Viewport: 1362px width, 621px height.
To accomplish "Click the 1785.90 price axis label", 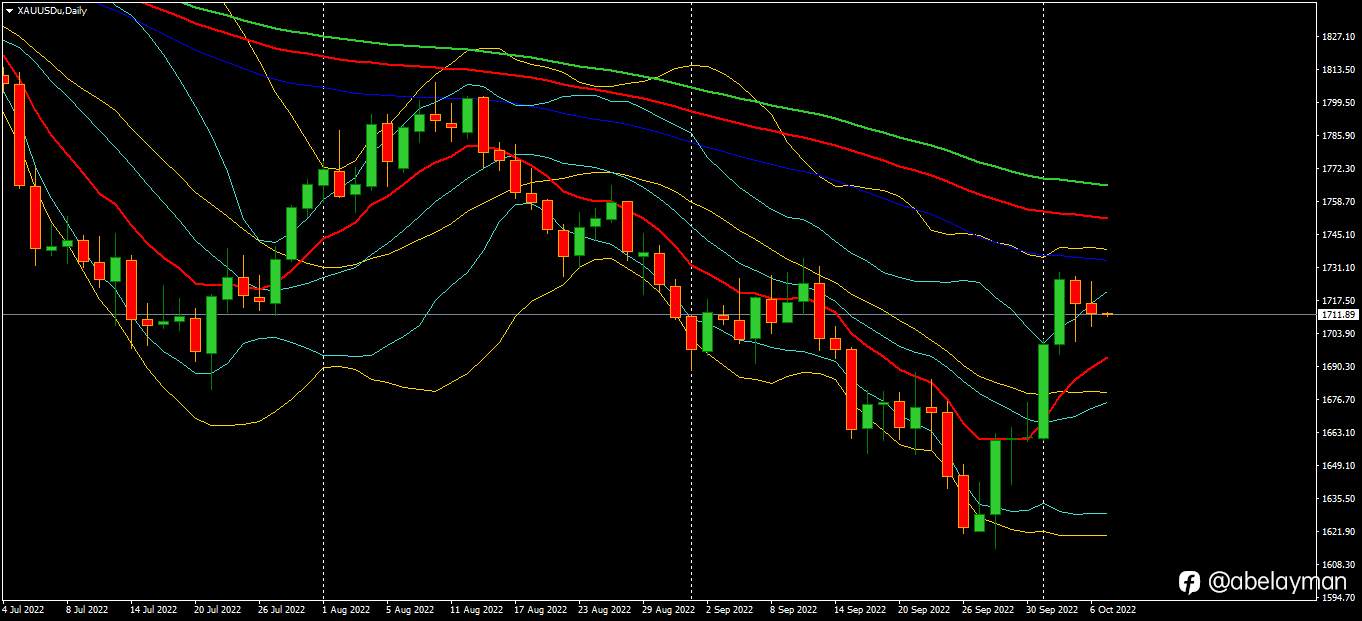I will tap(1337, 135).
